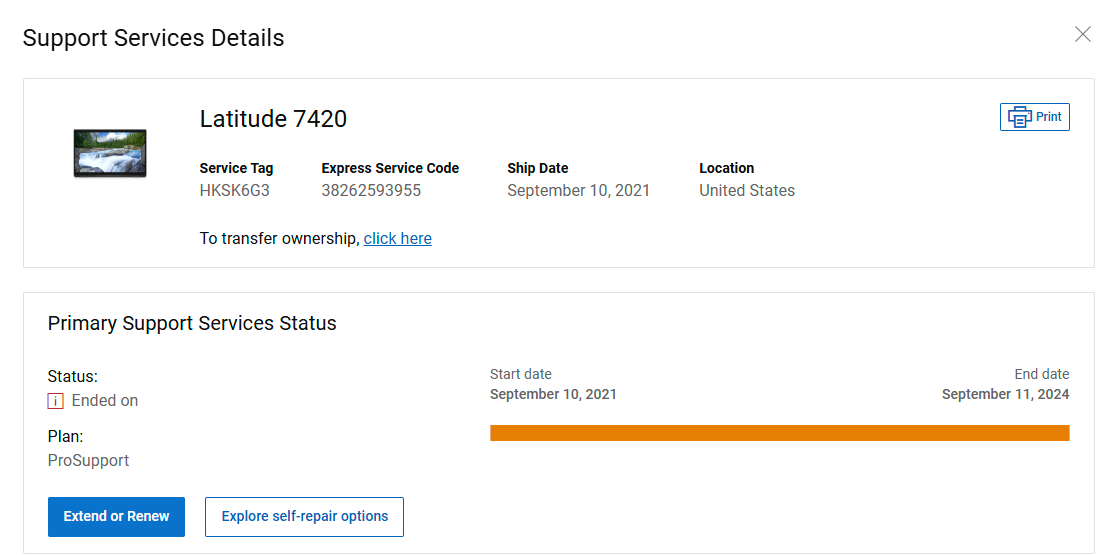
Task: Open the 'click here' transfer ownership link
Action: pyautogui.click(x=397, y=238)
